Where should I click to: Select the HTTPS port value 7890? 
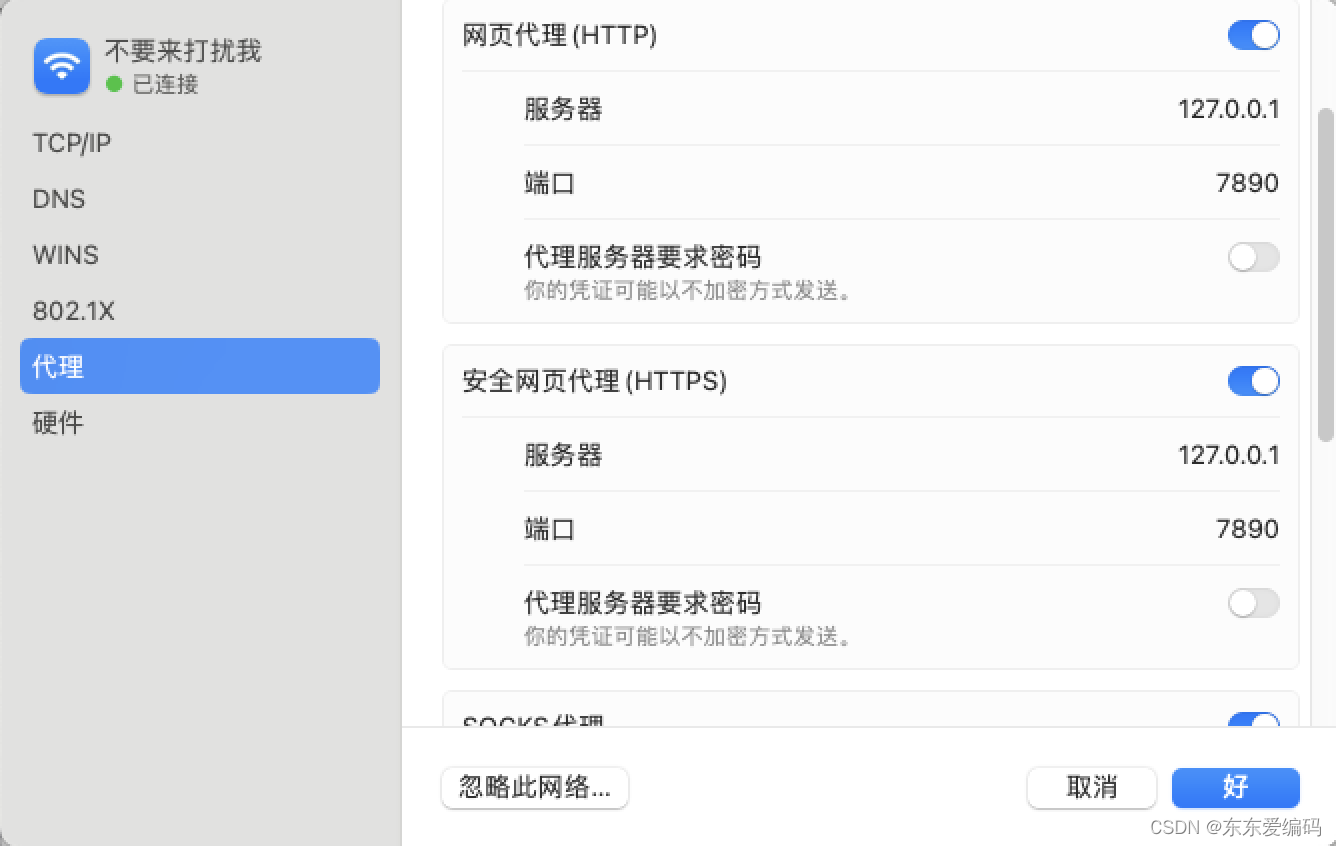(1246, 529)
